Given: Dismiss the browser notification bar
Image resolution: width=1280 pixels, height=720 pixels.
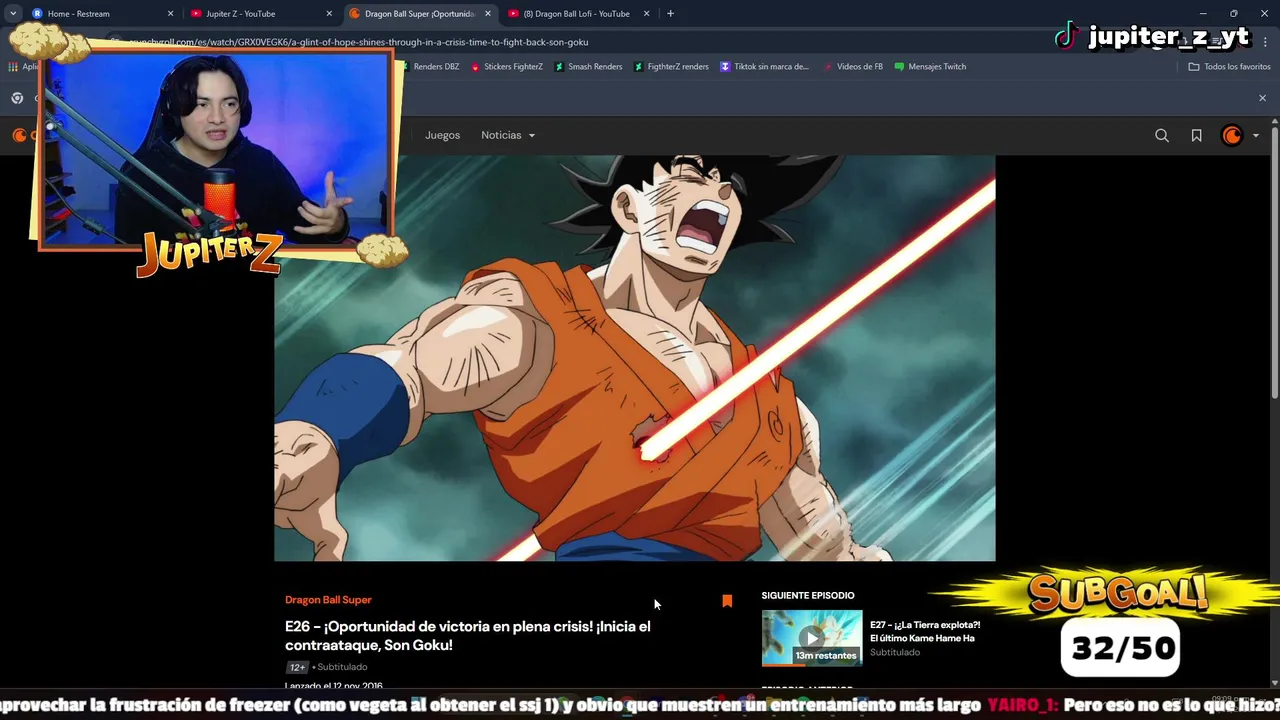Looking at the screenshot, I should pyautogui.click(x=1262, y=98).
